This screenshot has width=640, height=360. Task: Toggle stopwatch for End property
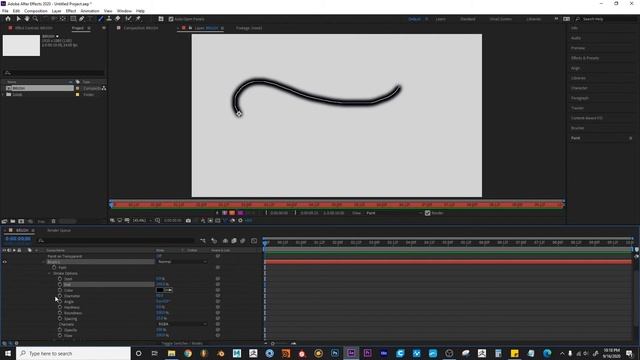pyautogui.click(x=60, y=284)
